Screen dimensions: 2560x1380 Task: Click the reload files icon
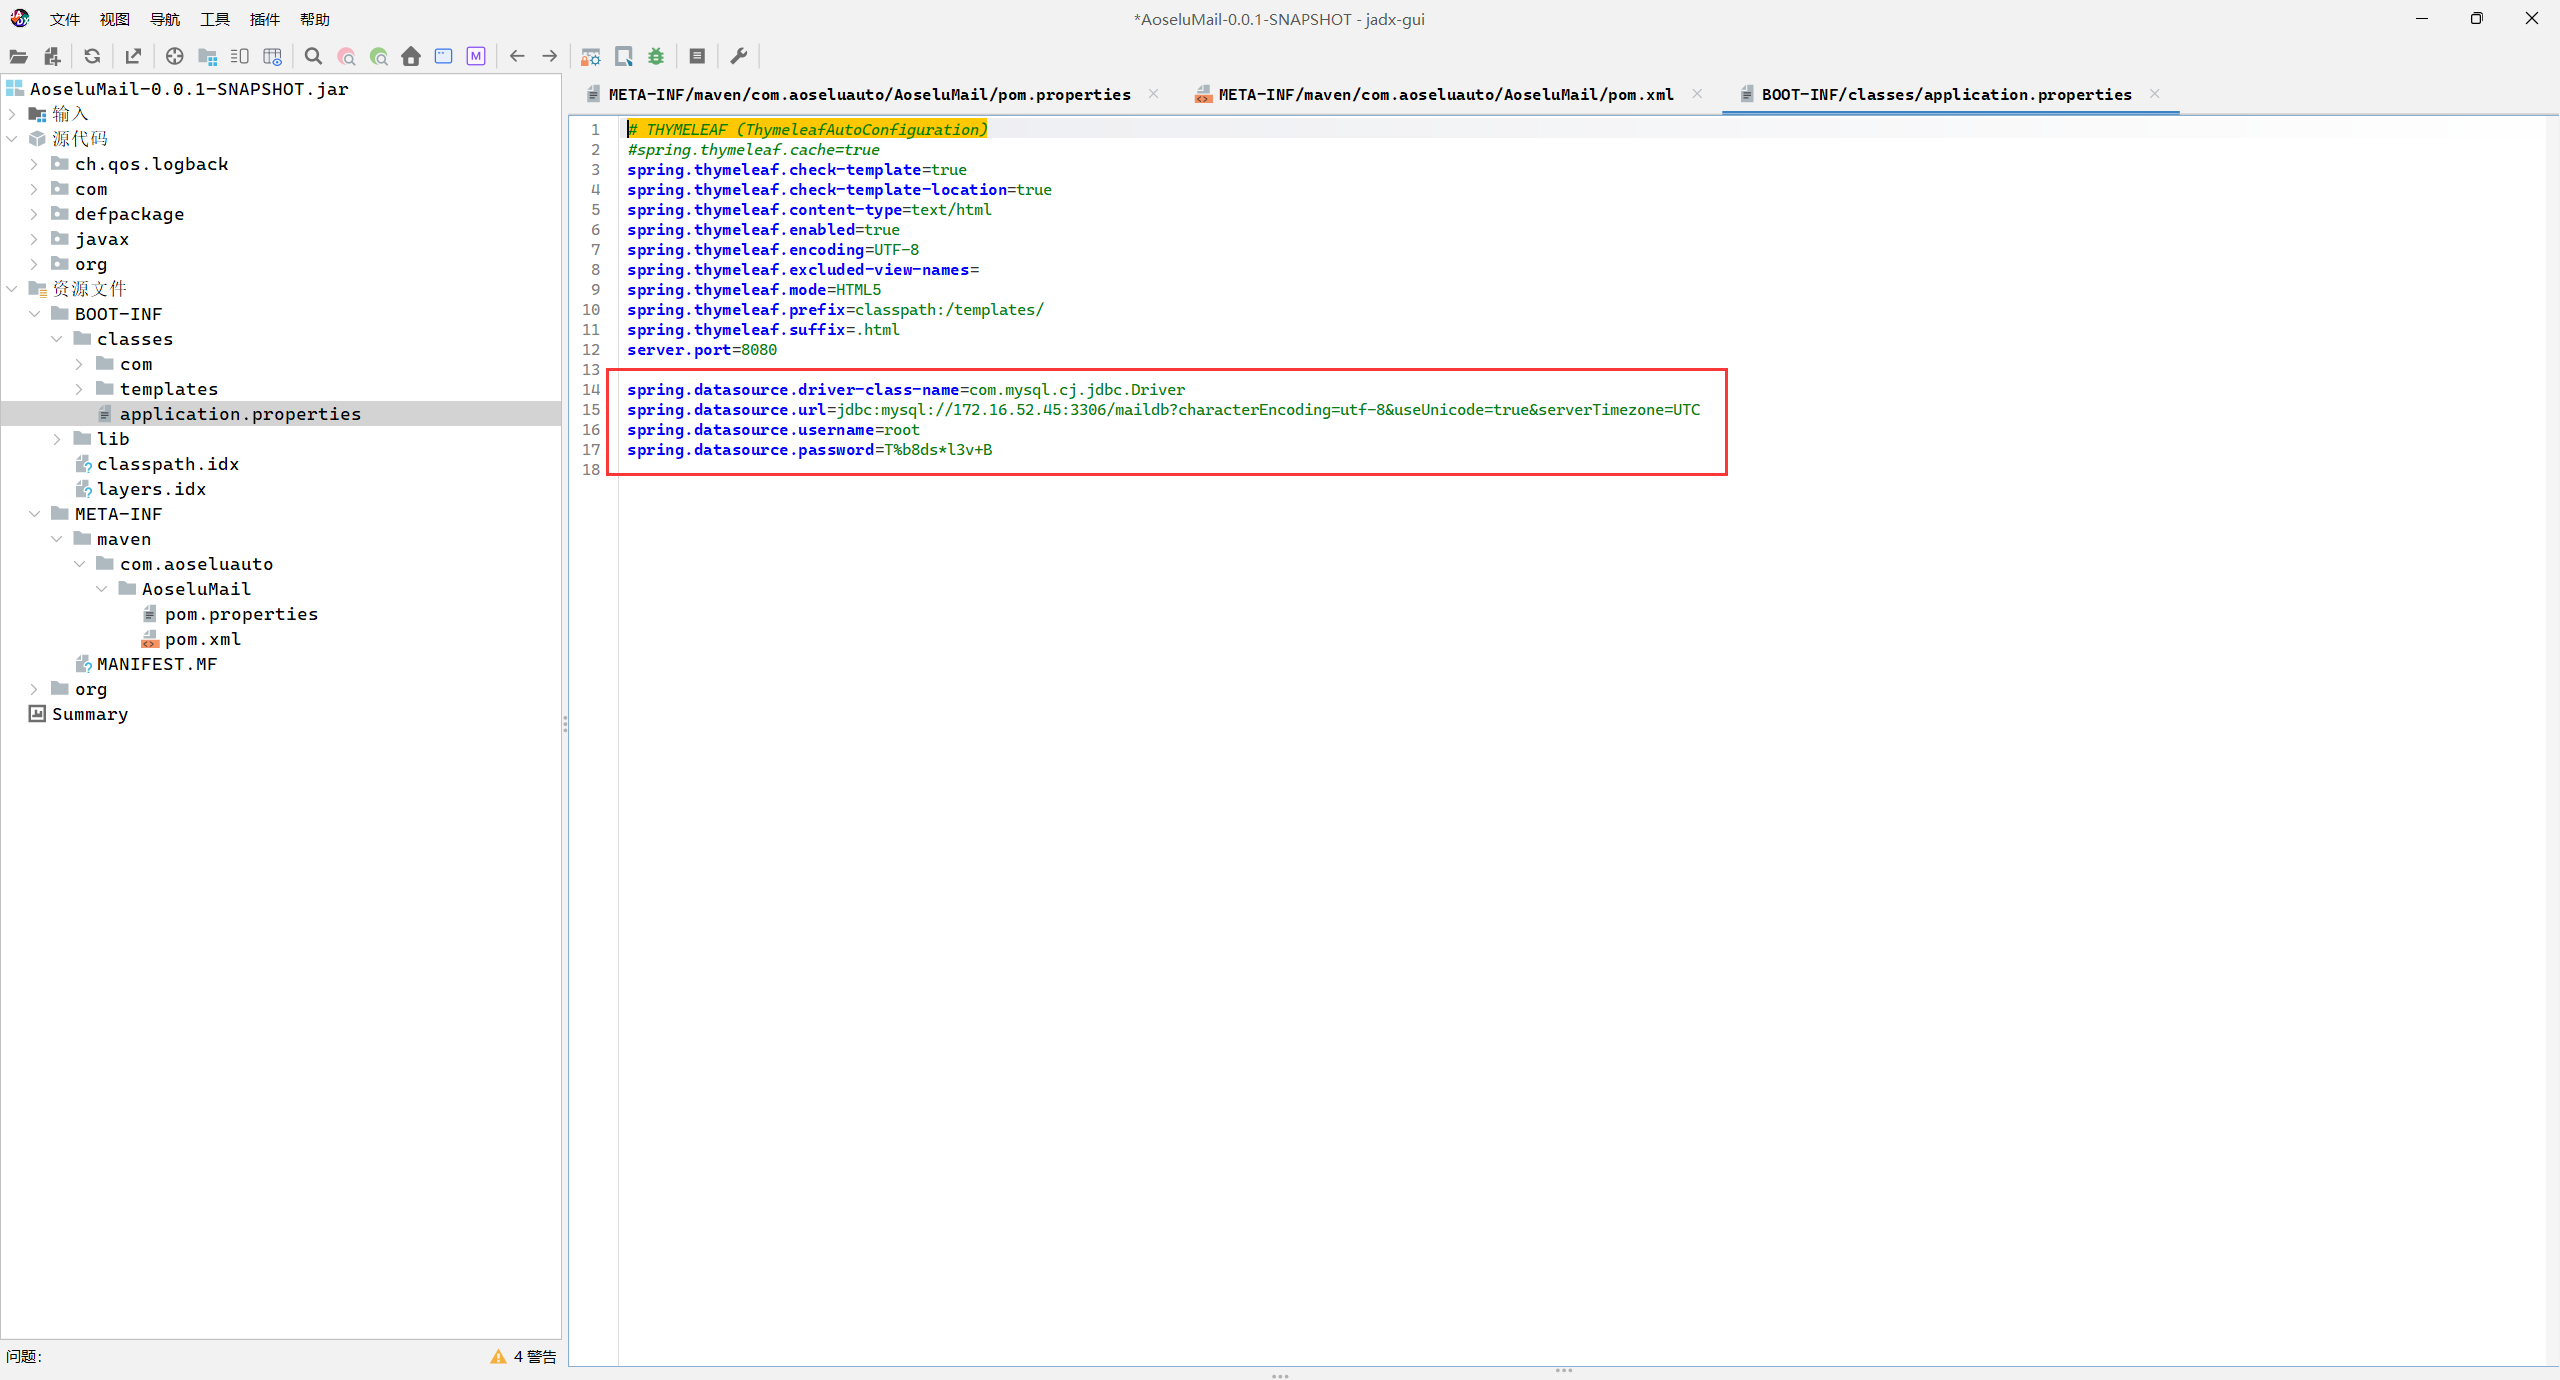click(x=92, y=56)
